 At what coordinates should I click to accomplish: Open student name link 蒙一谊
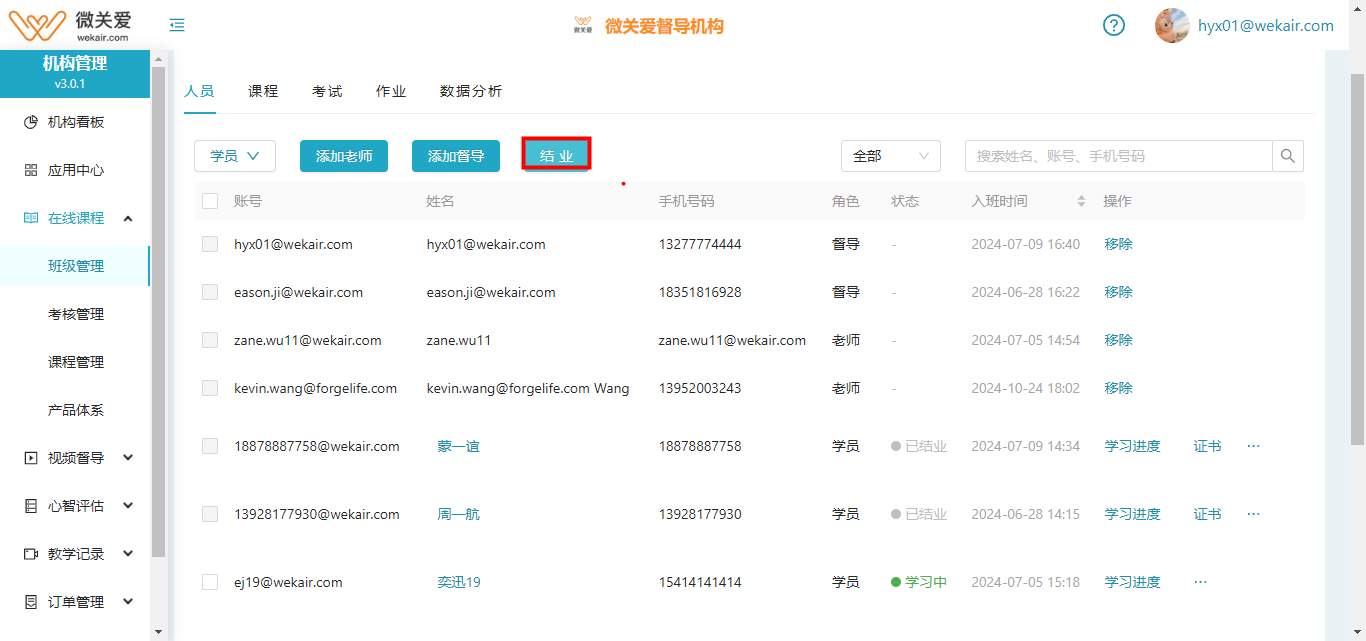(458, 446)
